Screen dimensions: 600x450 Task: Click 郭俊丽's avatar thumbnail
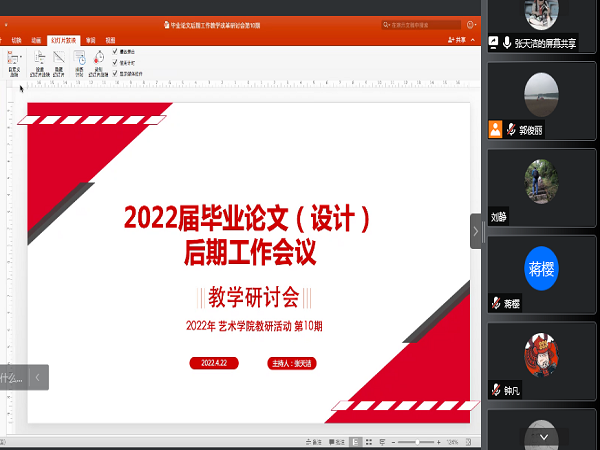pyautogui.click(x=541, y=95)
